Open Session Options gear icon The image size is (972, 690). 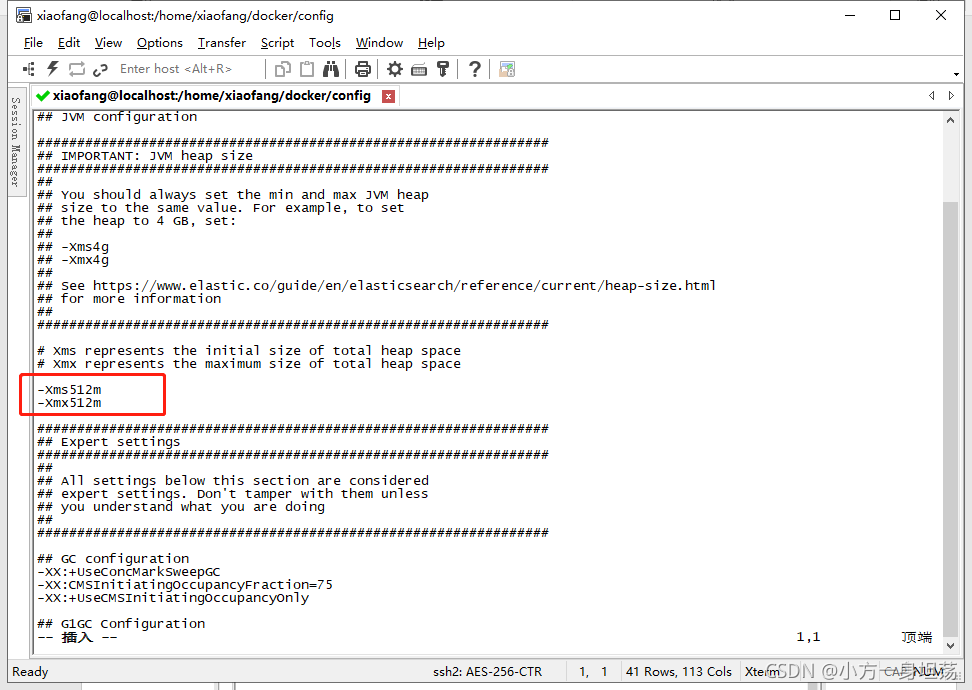click(395, 69)
